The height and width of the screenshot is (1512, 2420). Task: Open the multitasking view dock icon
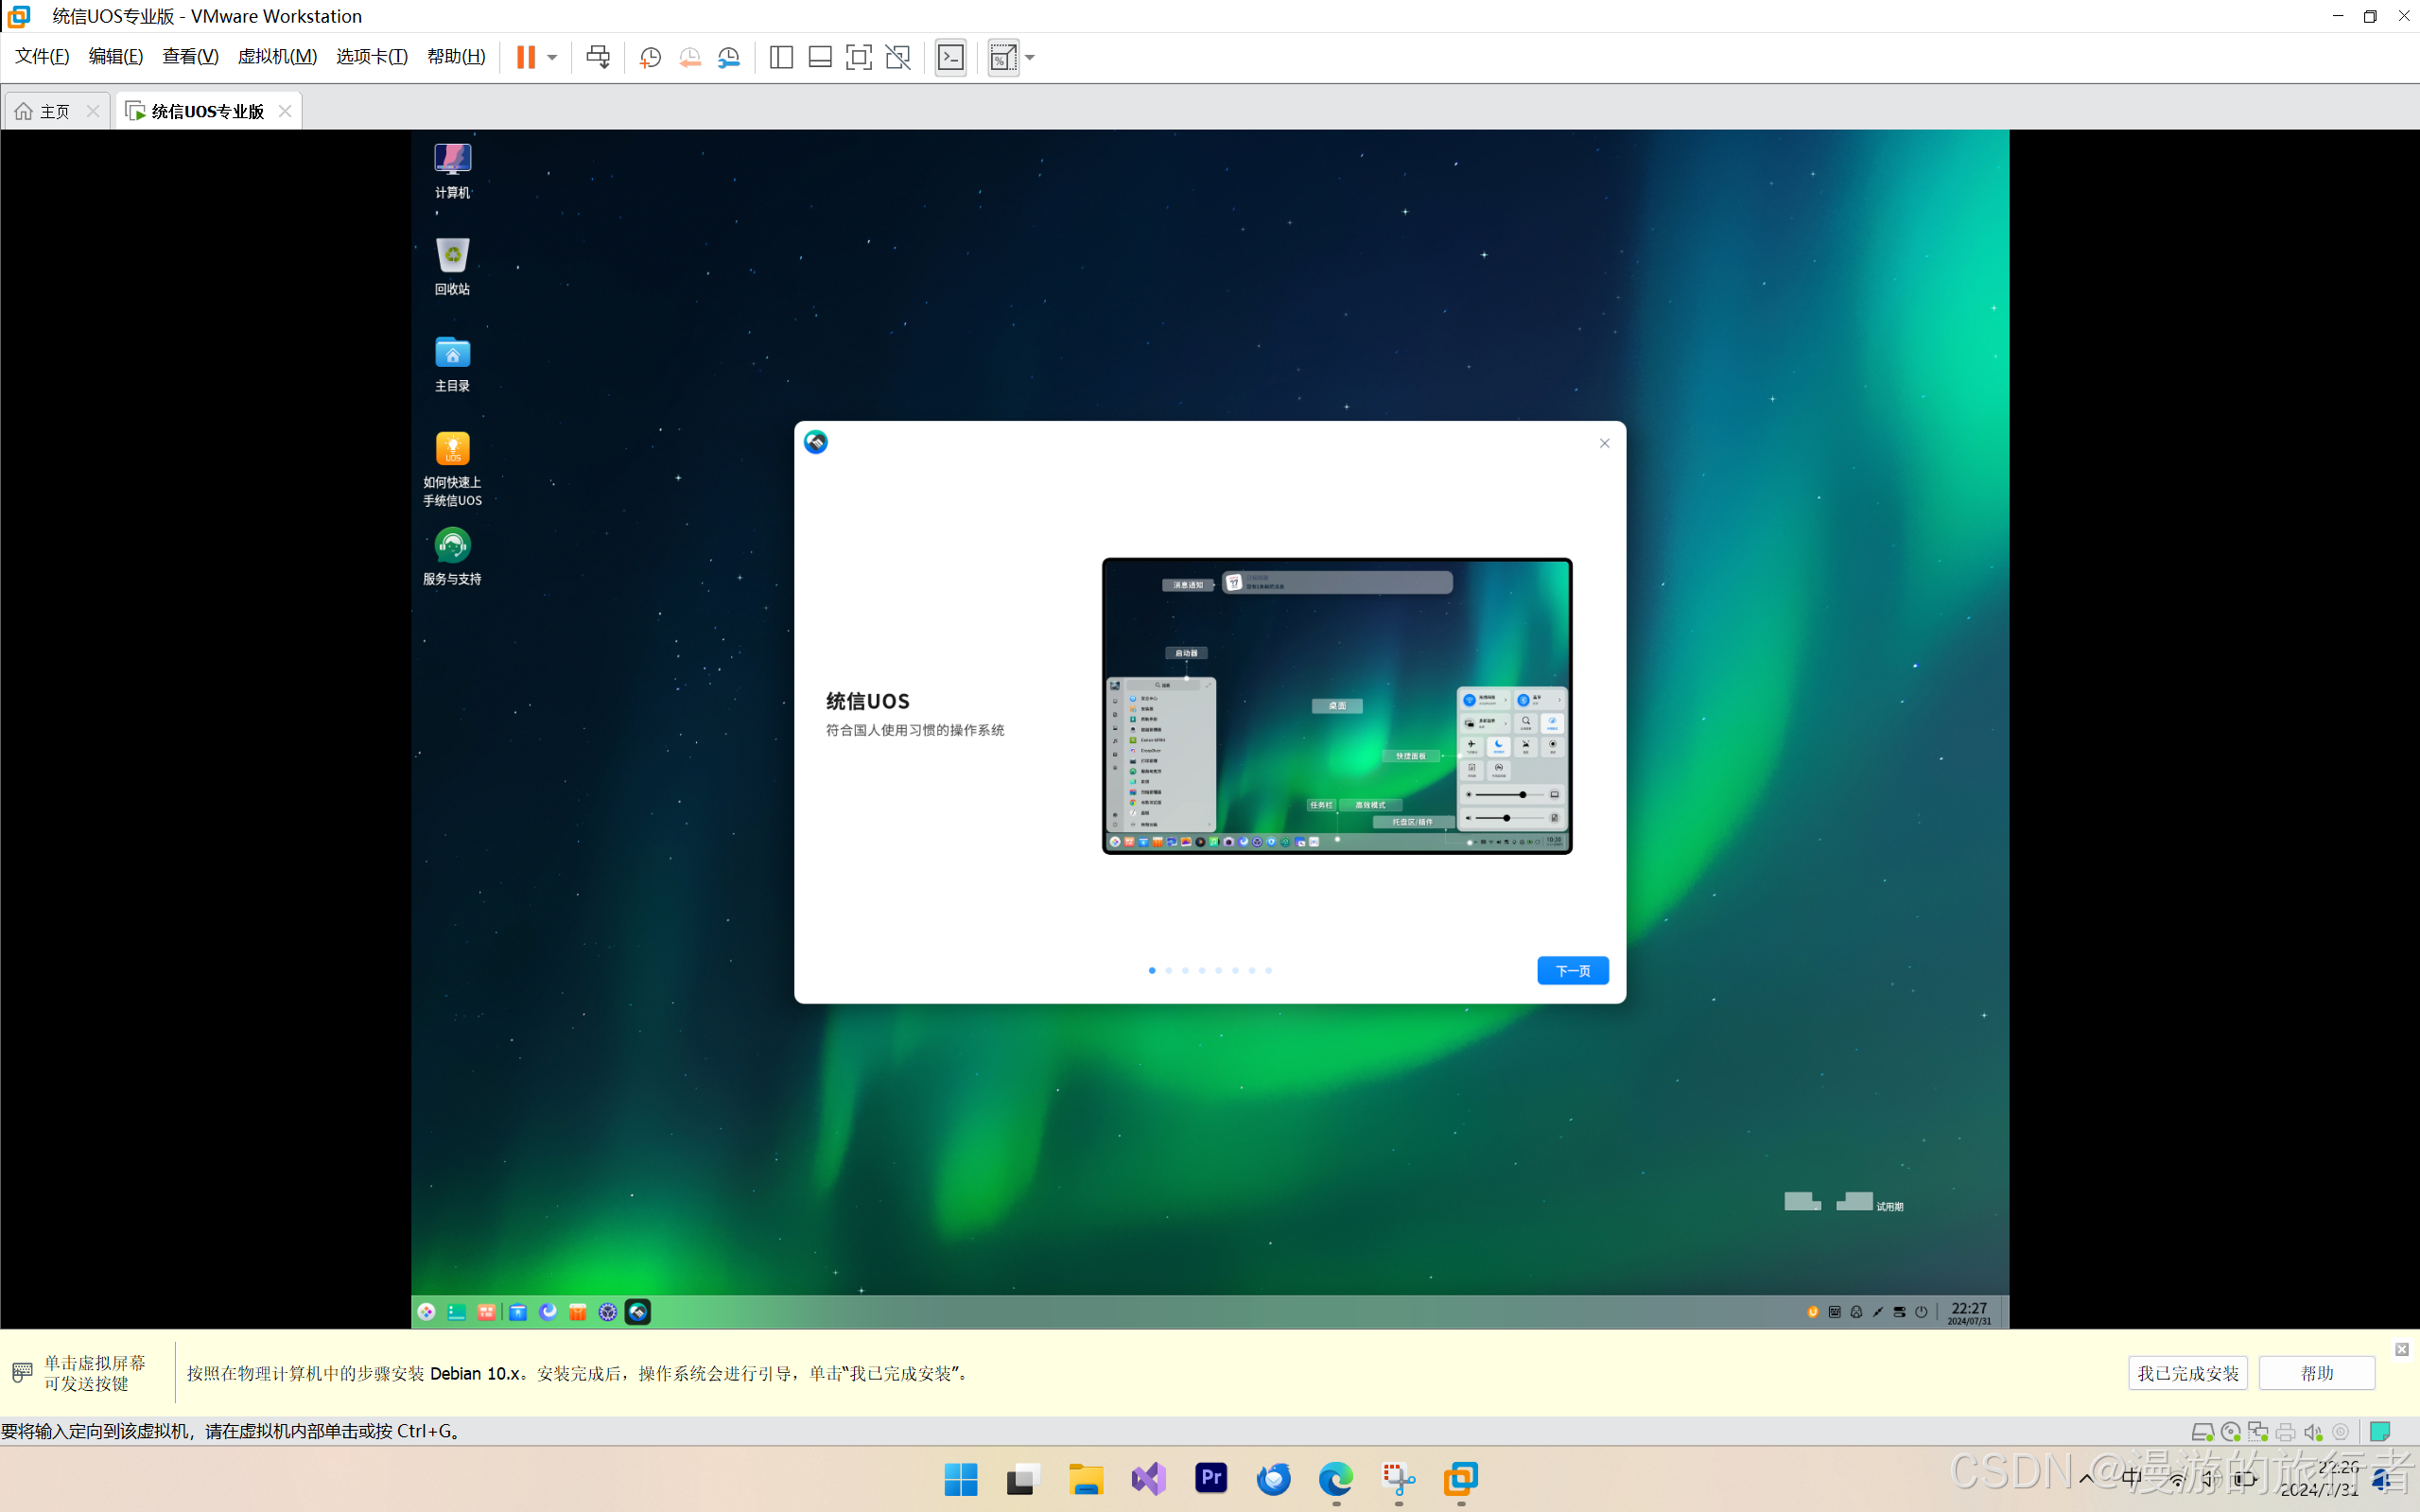click(487, 1312)
